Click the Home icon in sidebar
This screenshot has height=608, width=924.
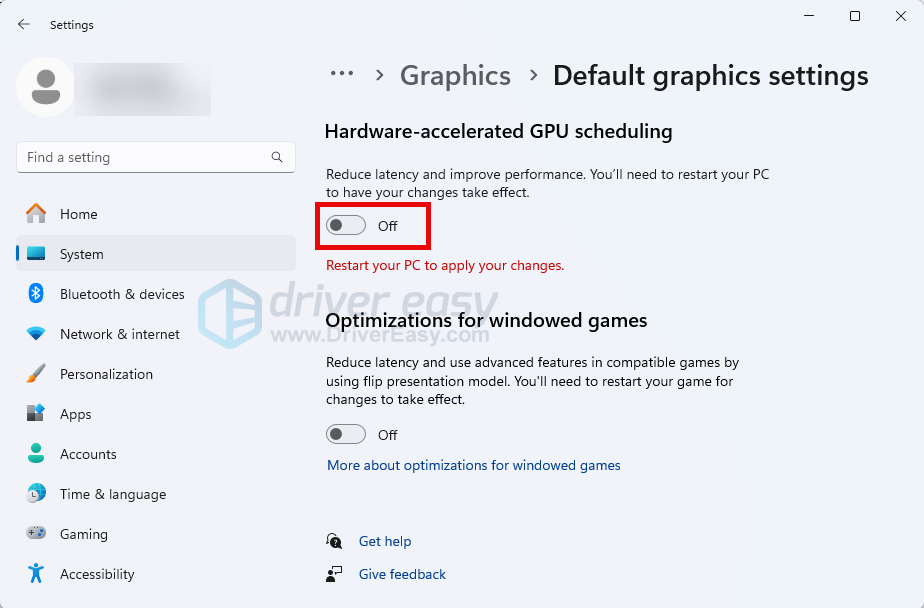tap(36, 214)
